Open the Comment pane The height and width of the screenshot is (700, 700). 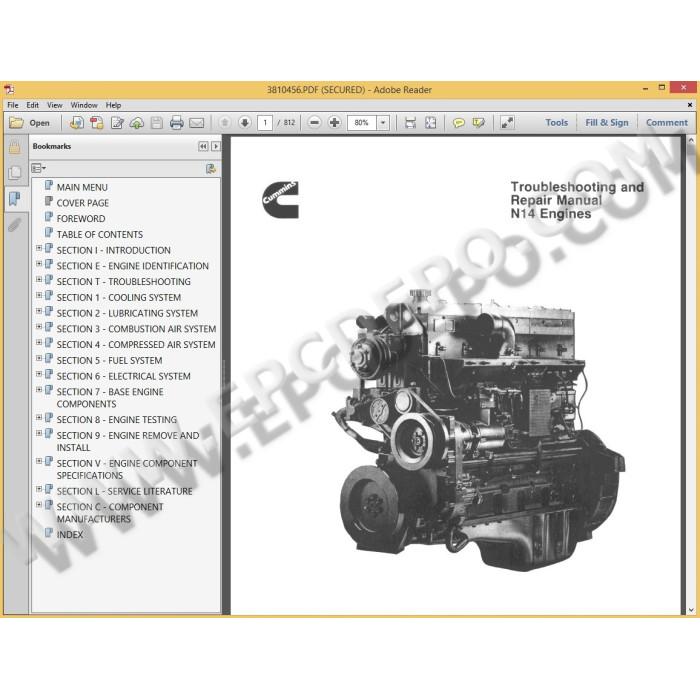667,122
